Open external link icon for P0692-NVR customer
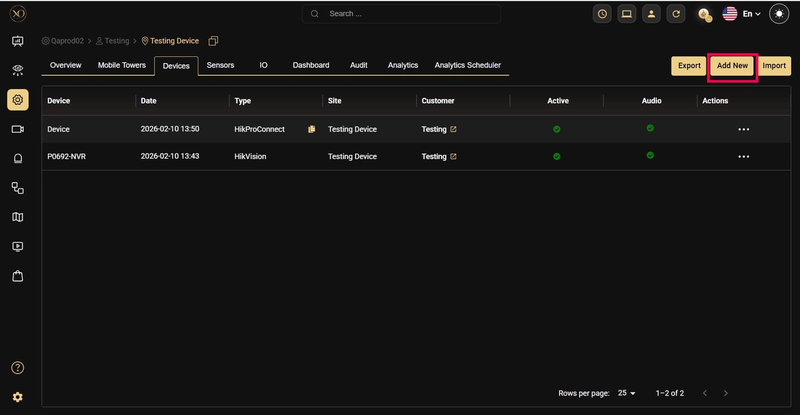This screenshot has width=800, height=415. coord(453,157)
